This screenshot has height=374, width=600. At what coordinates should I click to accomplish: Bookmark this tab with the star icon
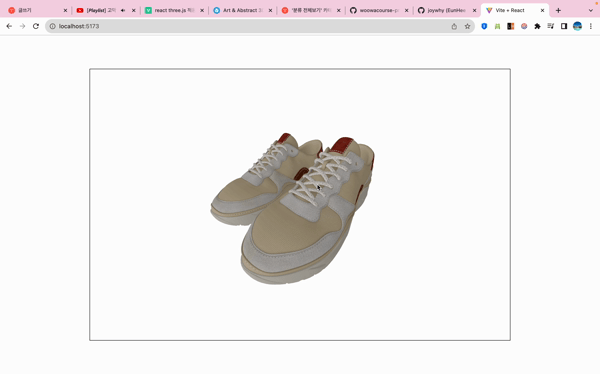click(467, 26)
